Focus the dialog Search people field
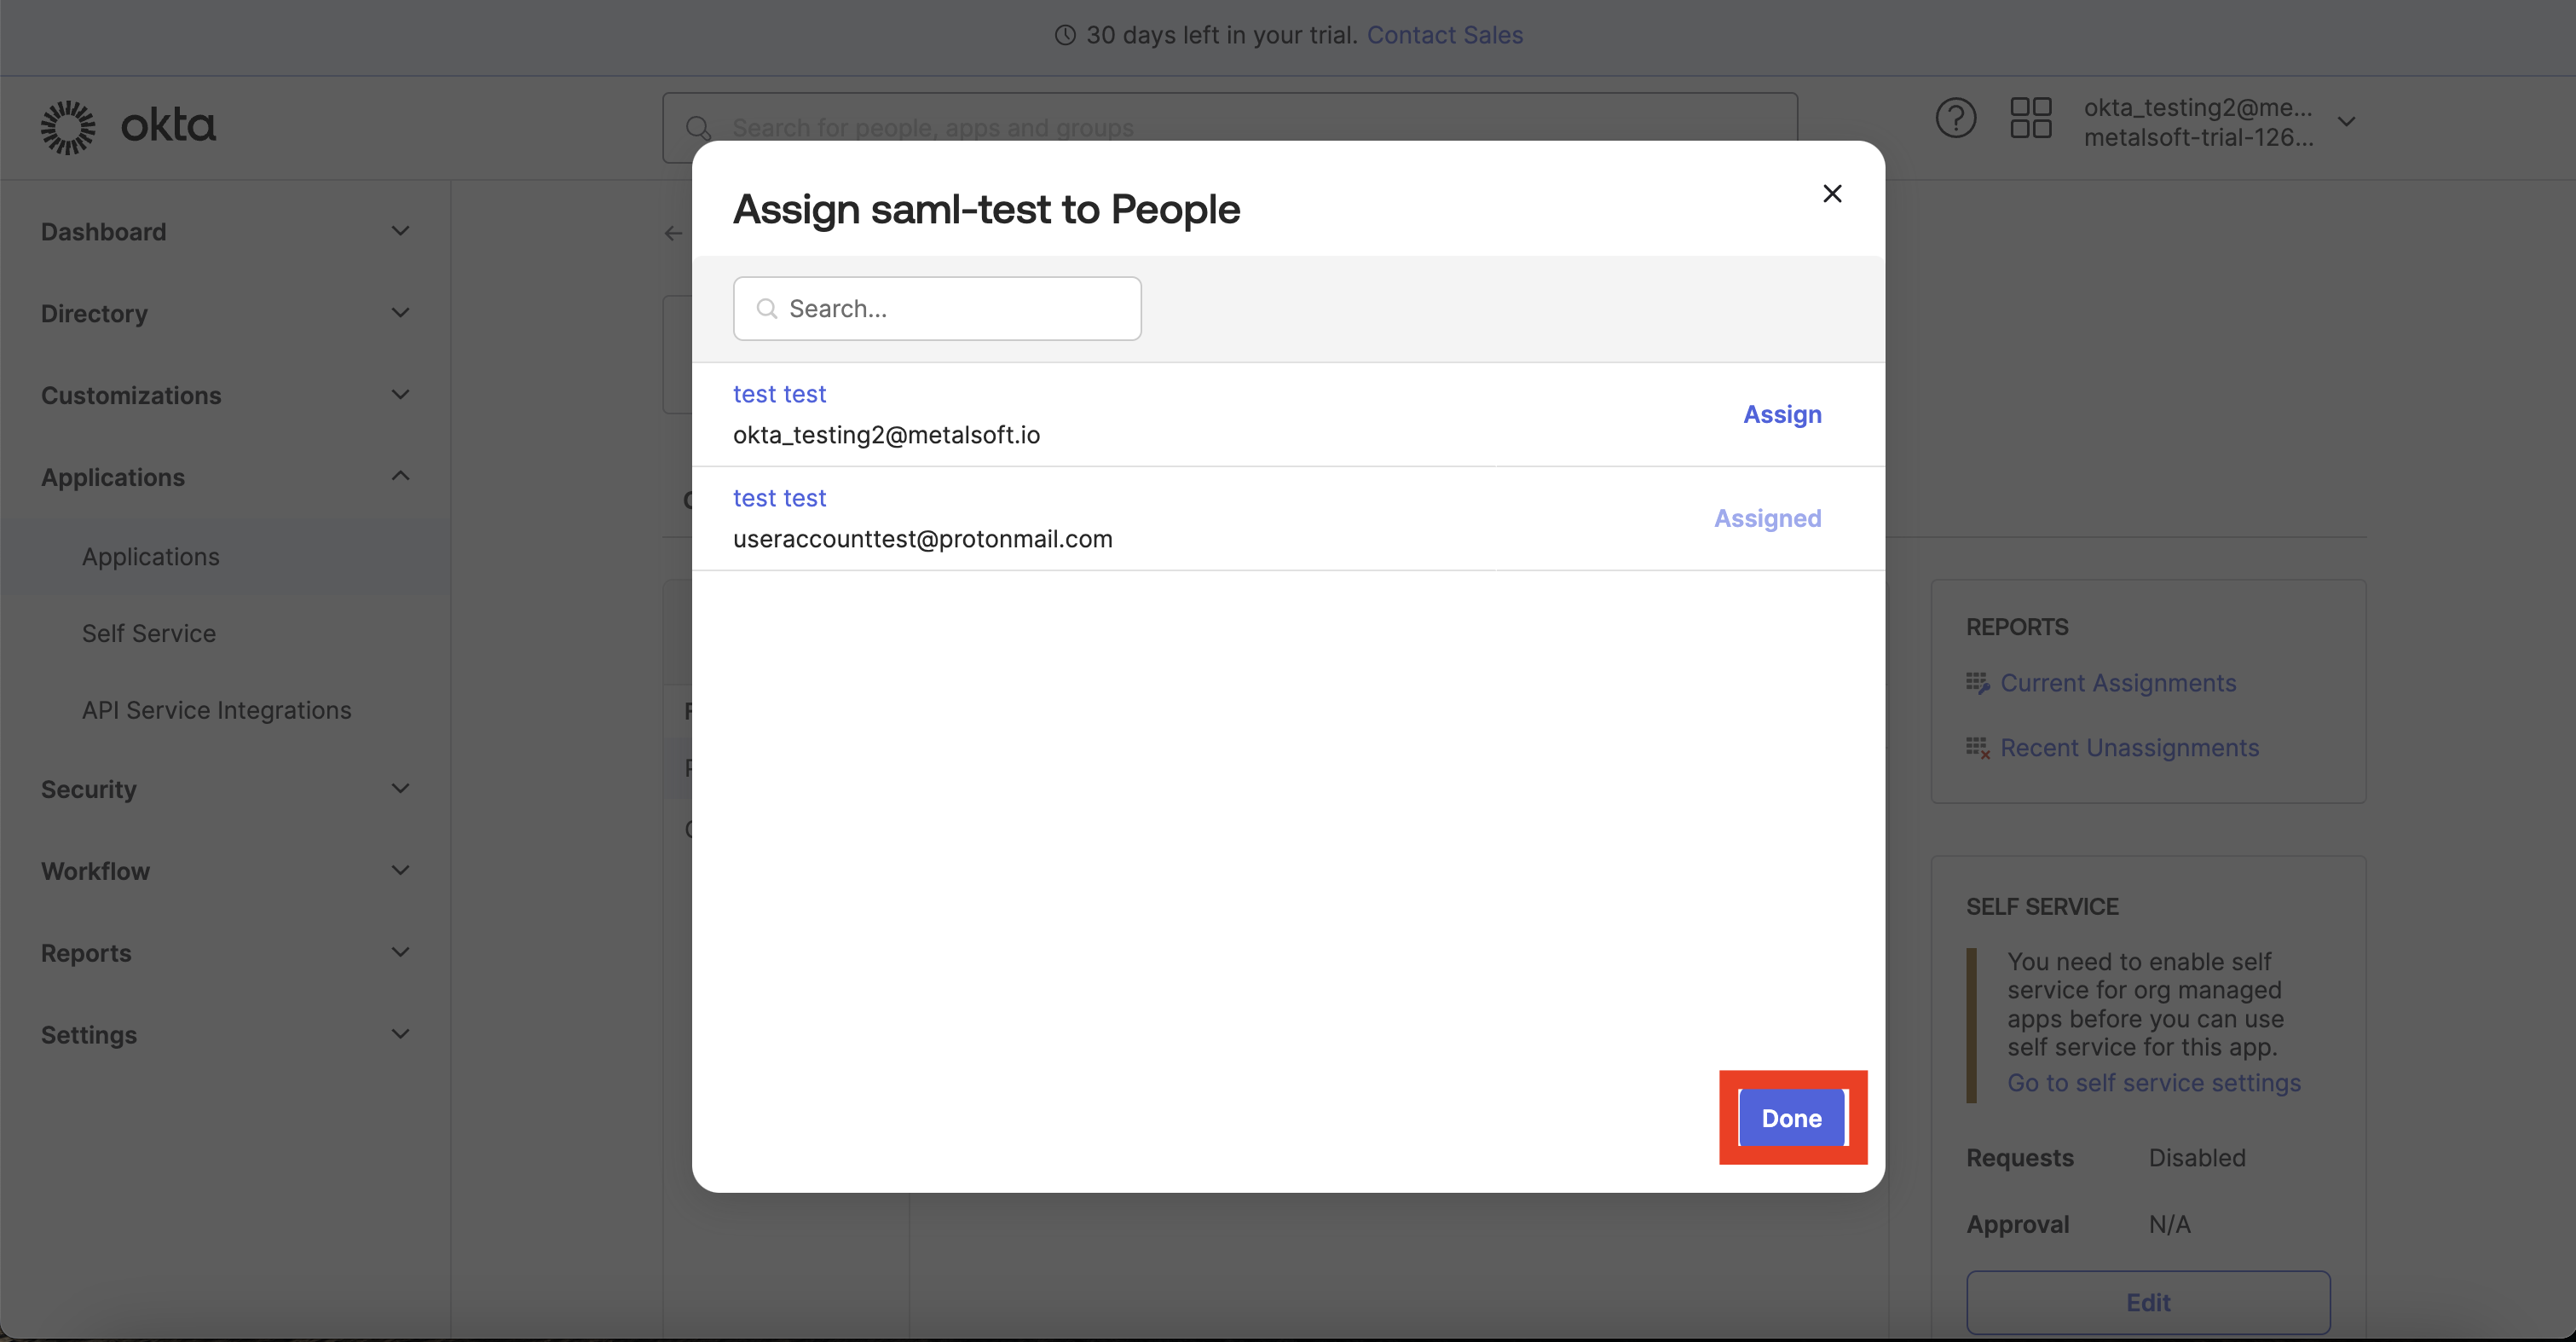Image resolution: width=2576 pixels, height=1342 pixels. click(937, 309)
